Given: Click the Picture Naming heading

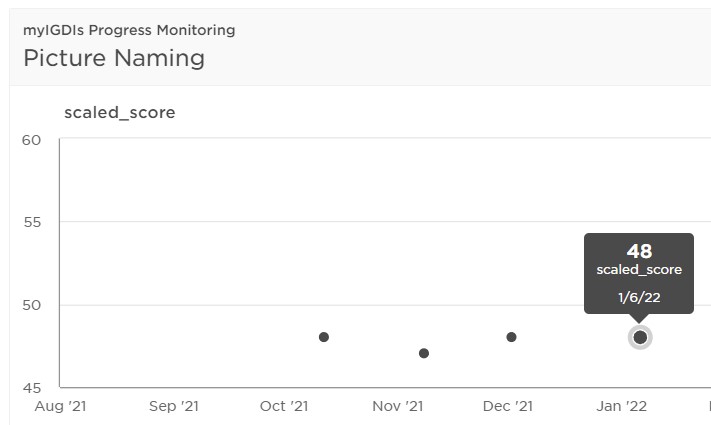Looking at the screenshot, I should coord(114,59).
